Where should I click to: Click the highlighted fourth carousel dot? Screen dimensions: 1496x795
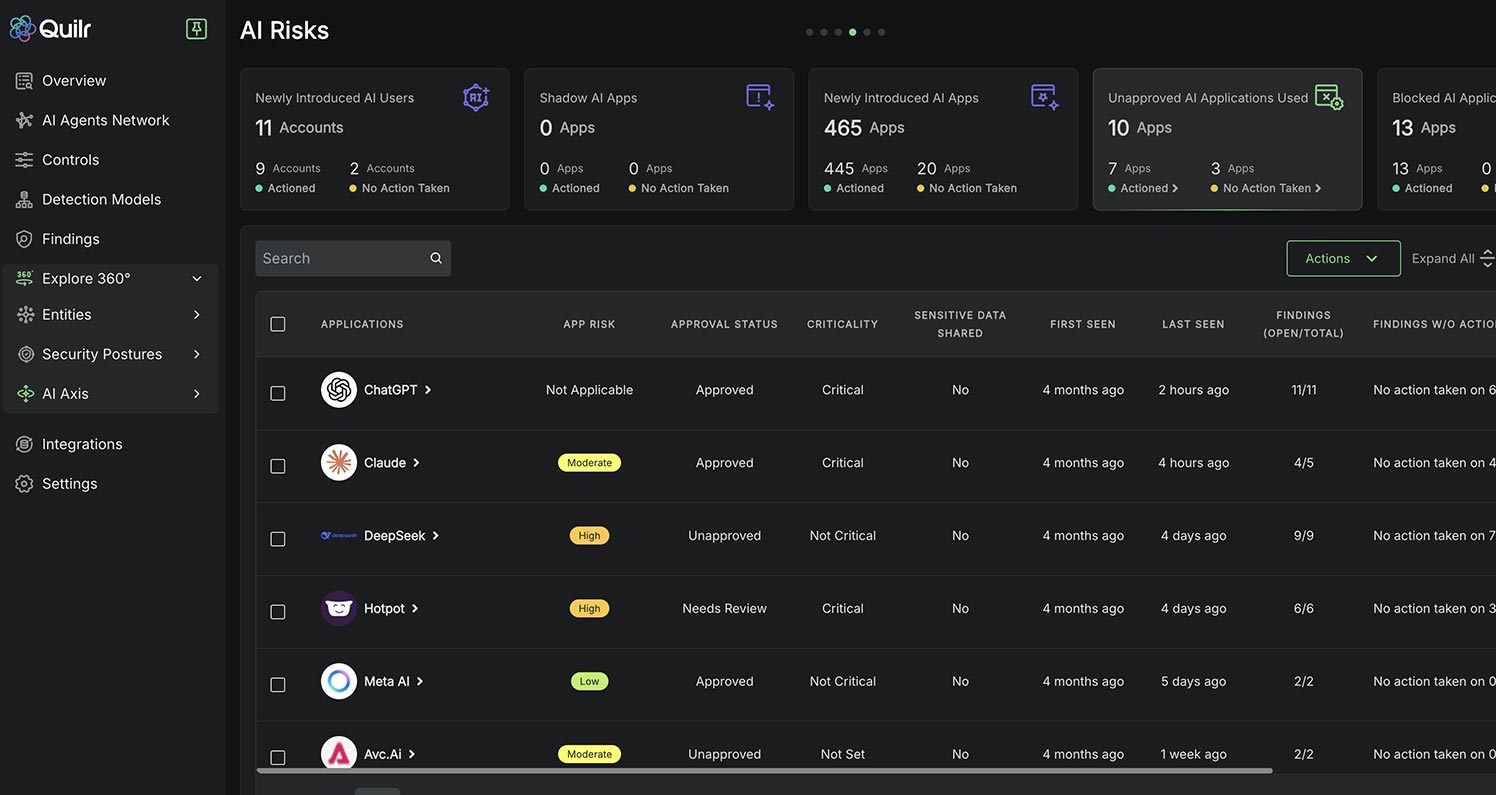852,32
